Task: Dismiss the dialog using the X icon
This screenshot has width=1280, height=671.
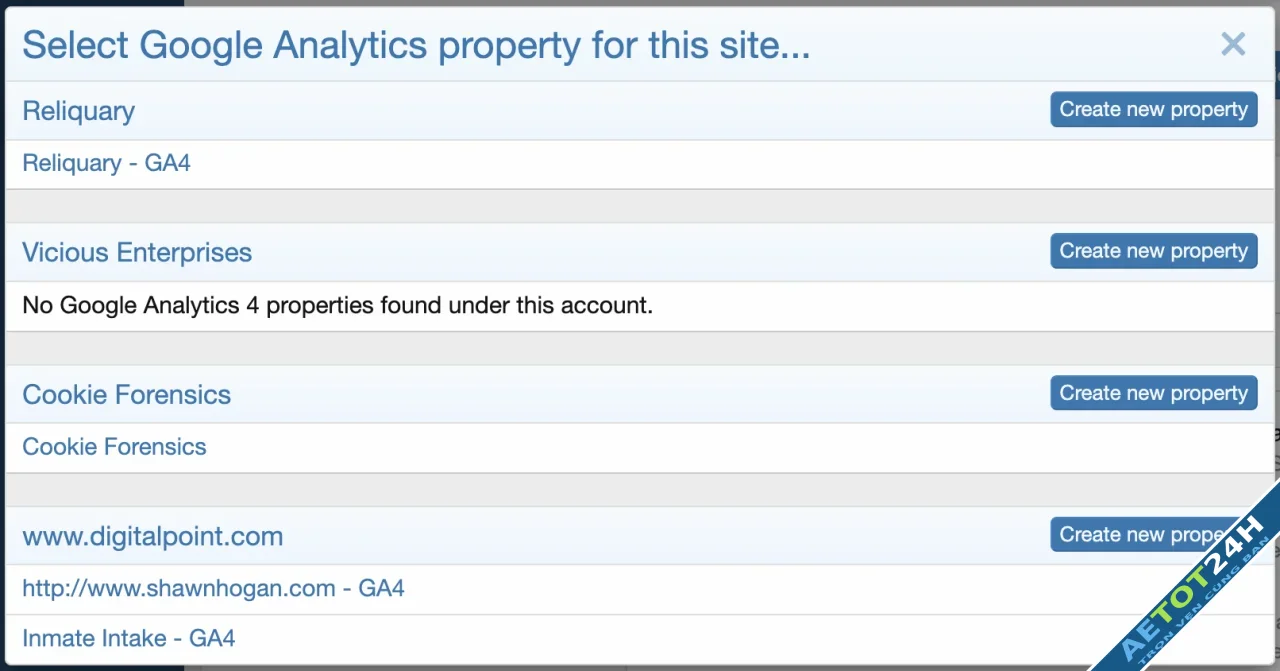Action: (1232, 44)
